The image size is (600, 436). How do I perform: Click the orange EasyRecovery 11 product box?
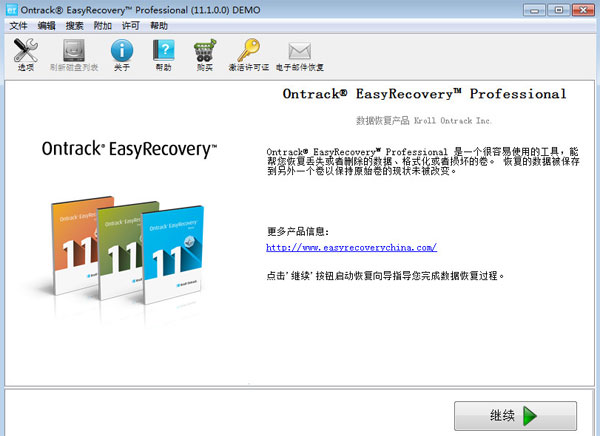(75, 245)
